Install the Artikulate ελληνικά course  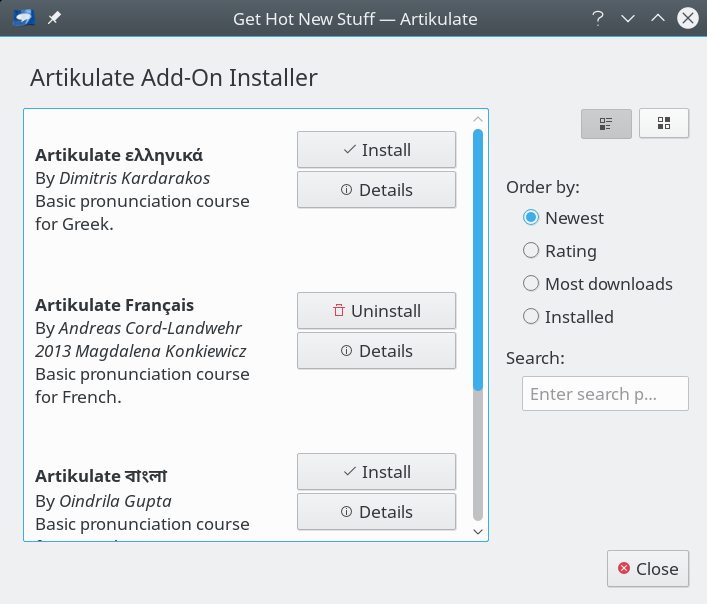[376, 150]
